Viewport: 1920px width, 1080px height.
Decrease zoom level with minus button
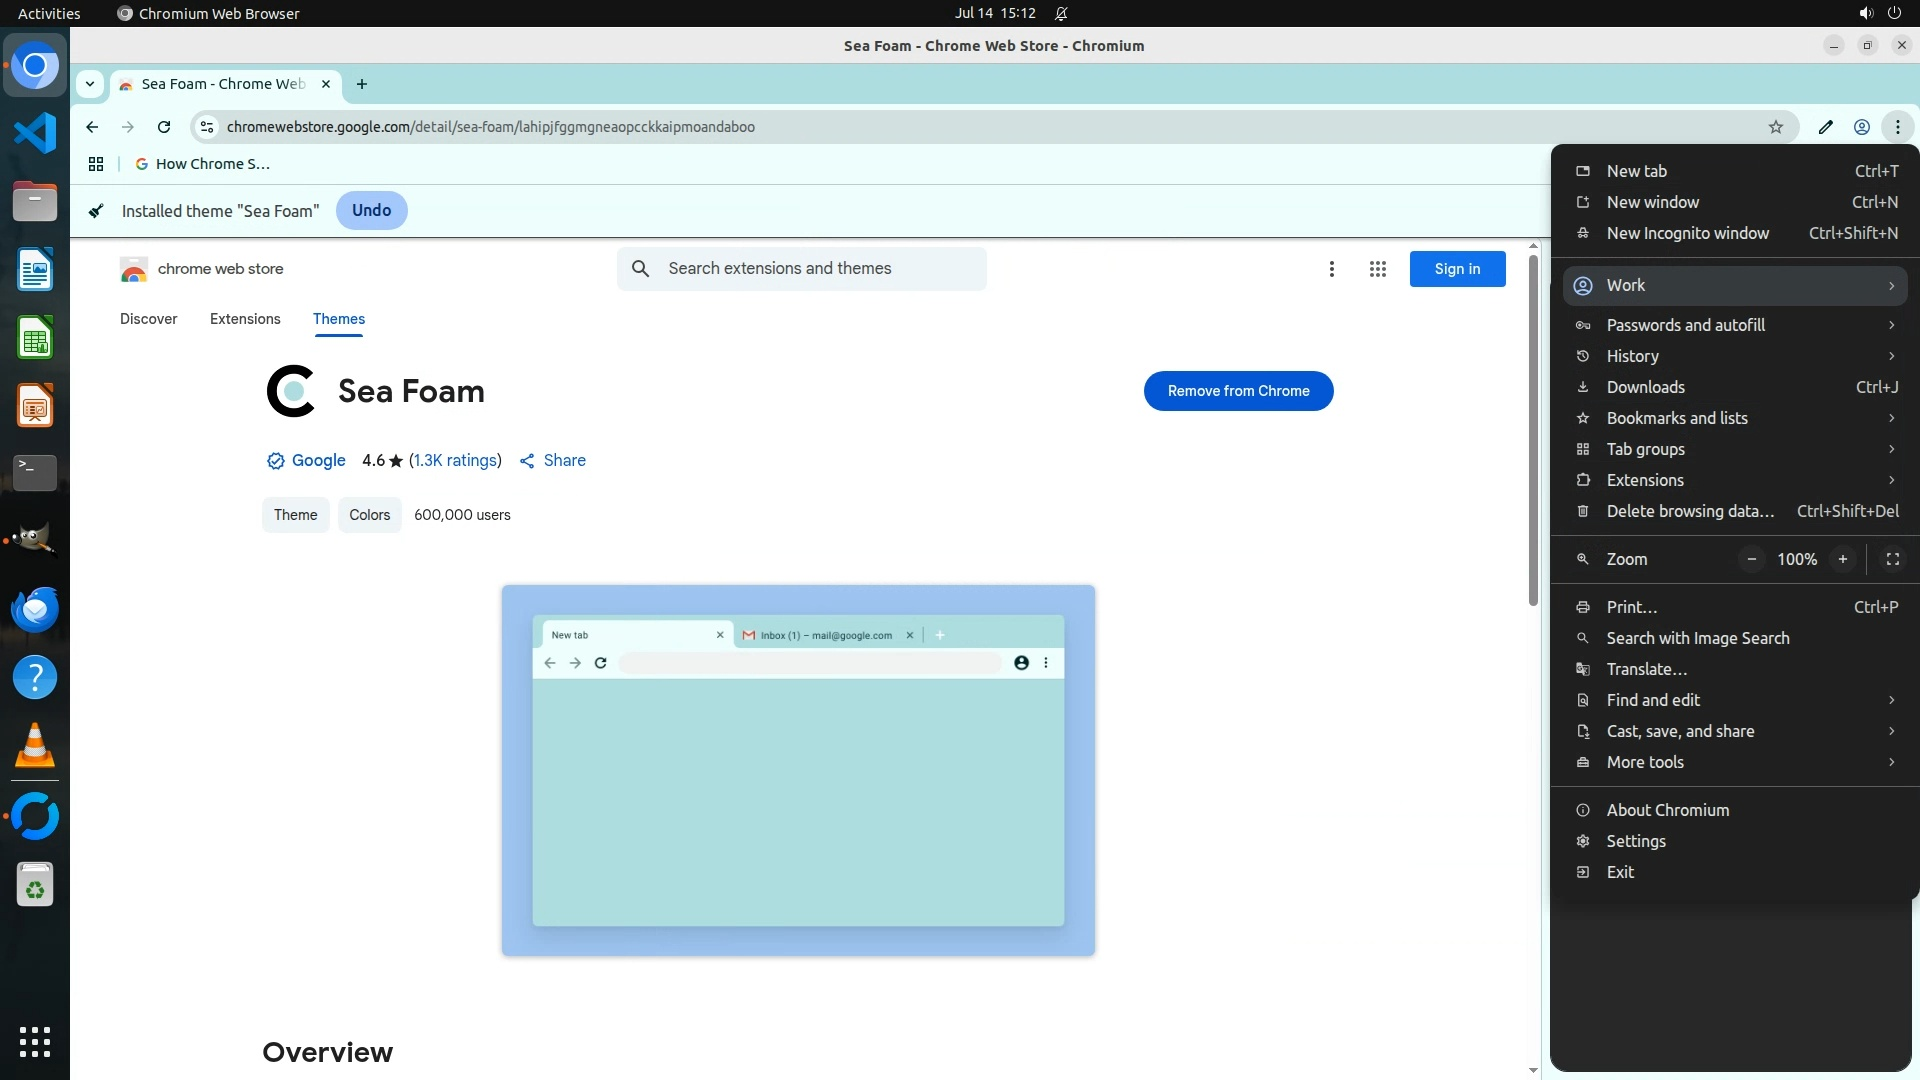(1751, 559)
